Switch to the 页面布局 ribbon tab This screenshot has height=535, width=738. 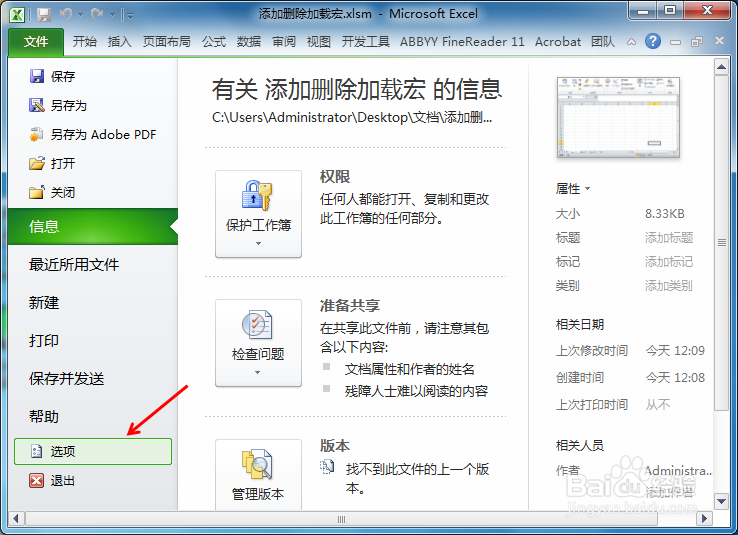167,42
